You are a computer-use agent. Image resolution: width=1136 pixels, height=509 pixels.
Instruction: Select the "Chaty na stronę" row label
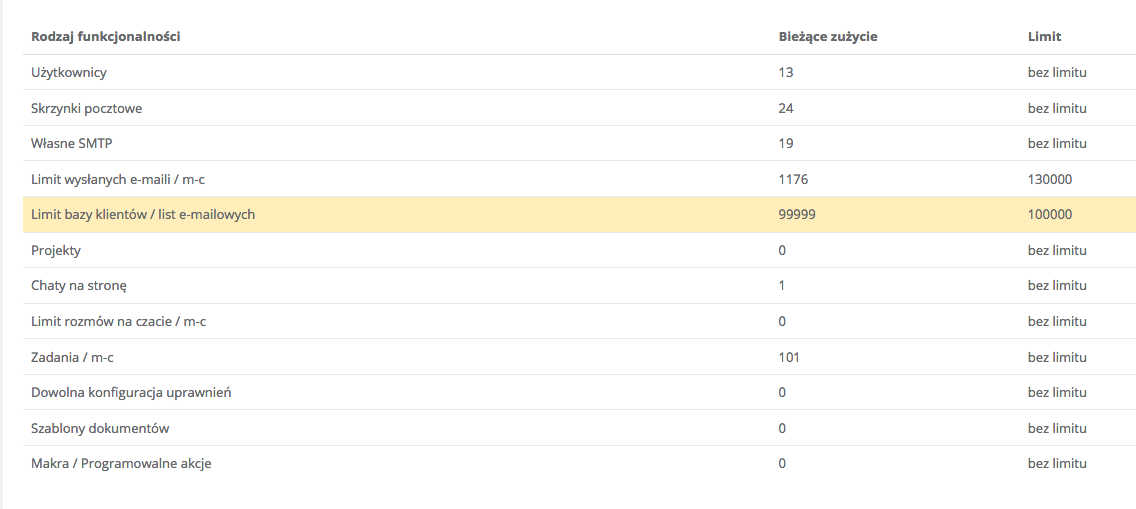click(x=79, y=286)
